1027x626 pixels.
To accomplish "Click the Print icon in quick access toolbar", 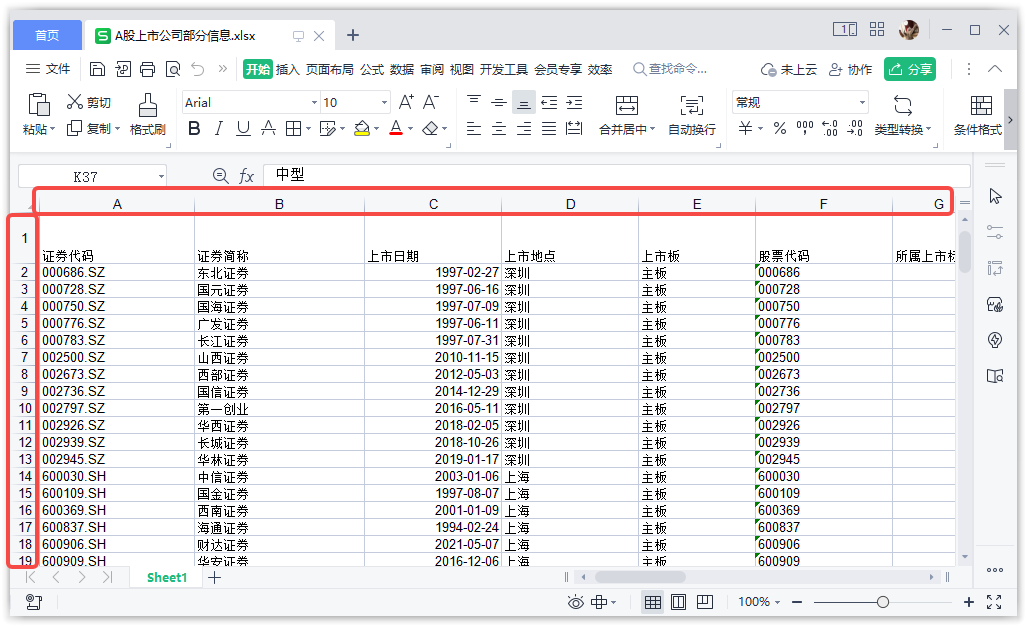I will [148, 69].
